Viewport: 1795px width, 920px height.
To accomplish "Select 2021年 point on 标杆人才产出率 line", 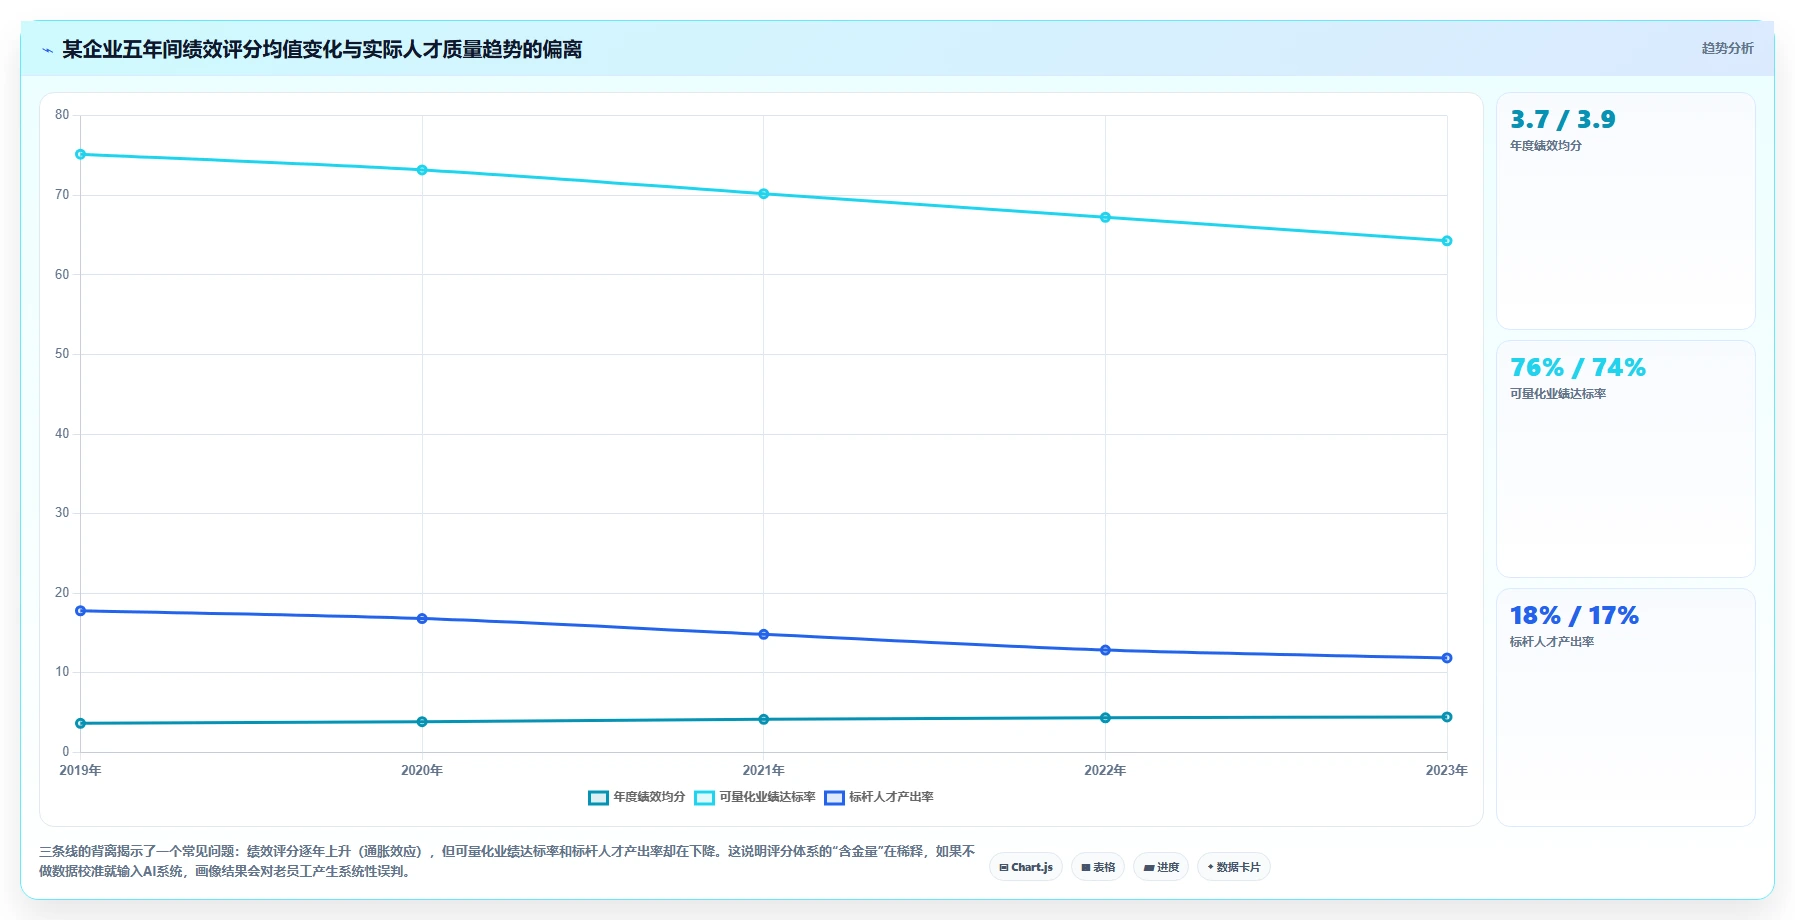I will click(764, 634).
